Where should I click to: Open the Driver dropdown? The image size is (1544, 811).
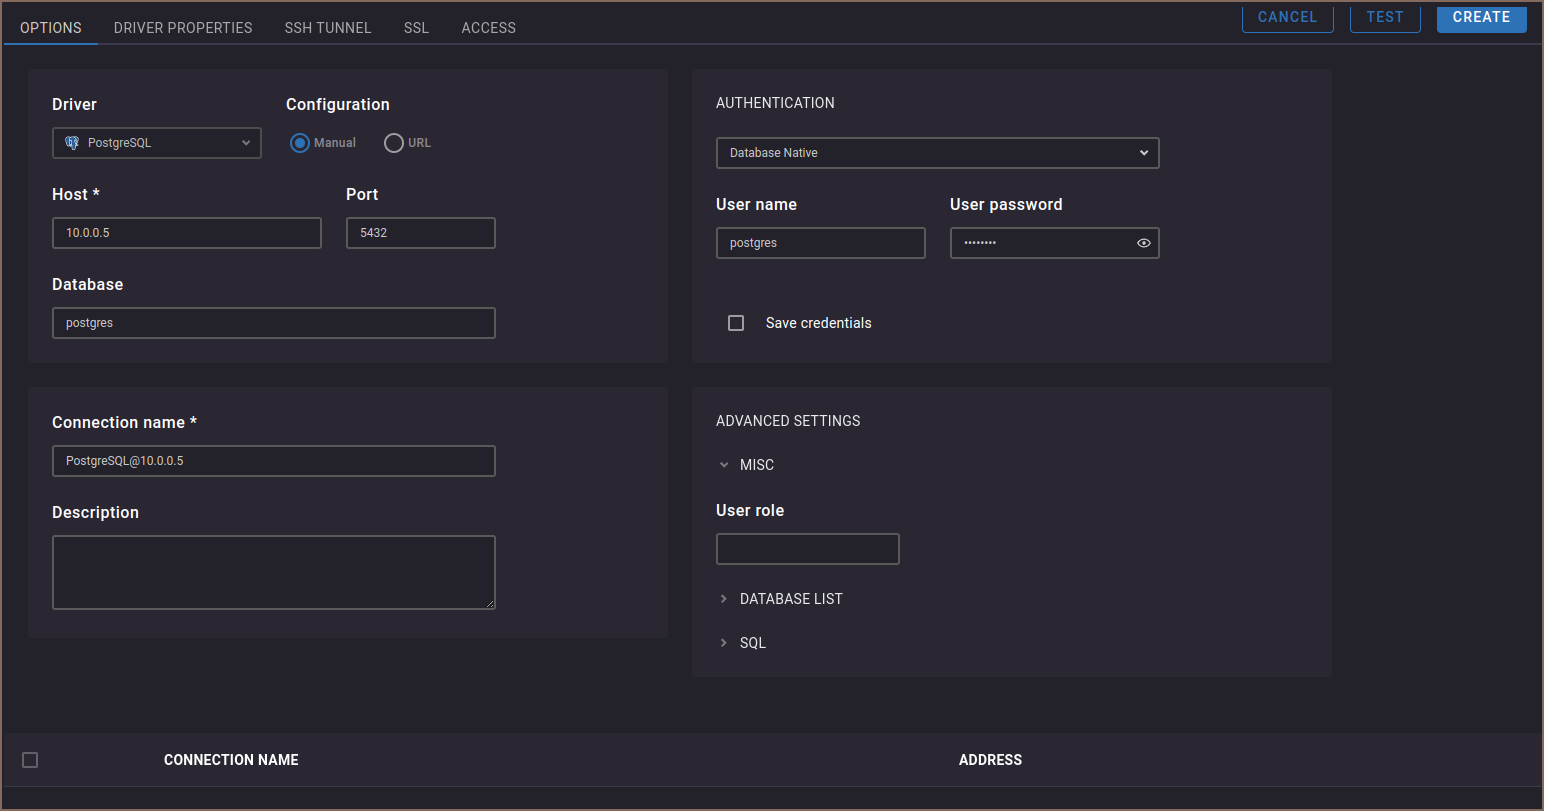coord(157,143)
